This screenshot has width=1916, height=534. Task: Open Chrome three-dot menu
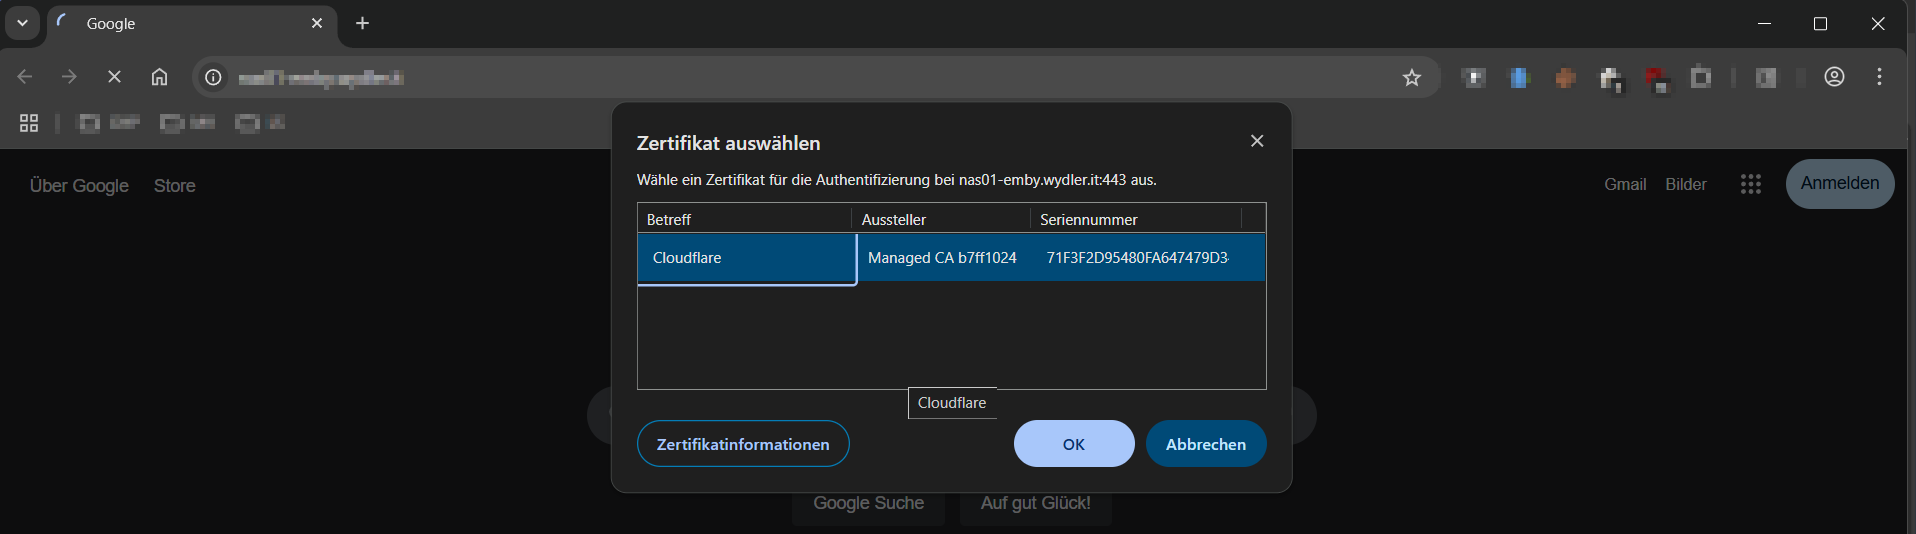(x=1879, y=77)
